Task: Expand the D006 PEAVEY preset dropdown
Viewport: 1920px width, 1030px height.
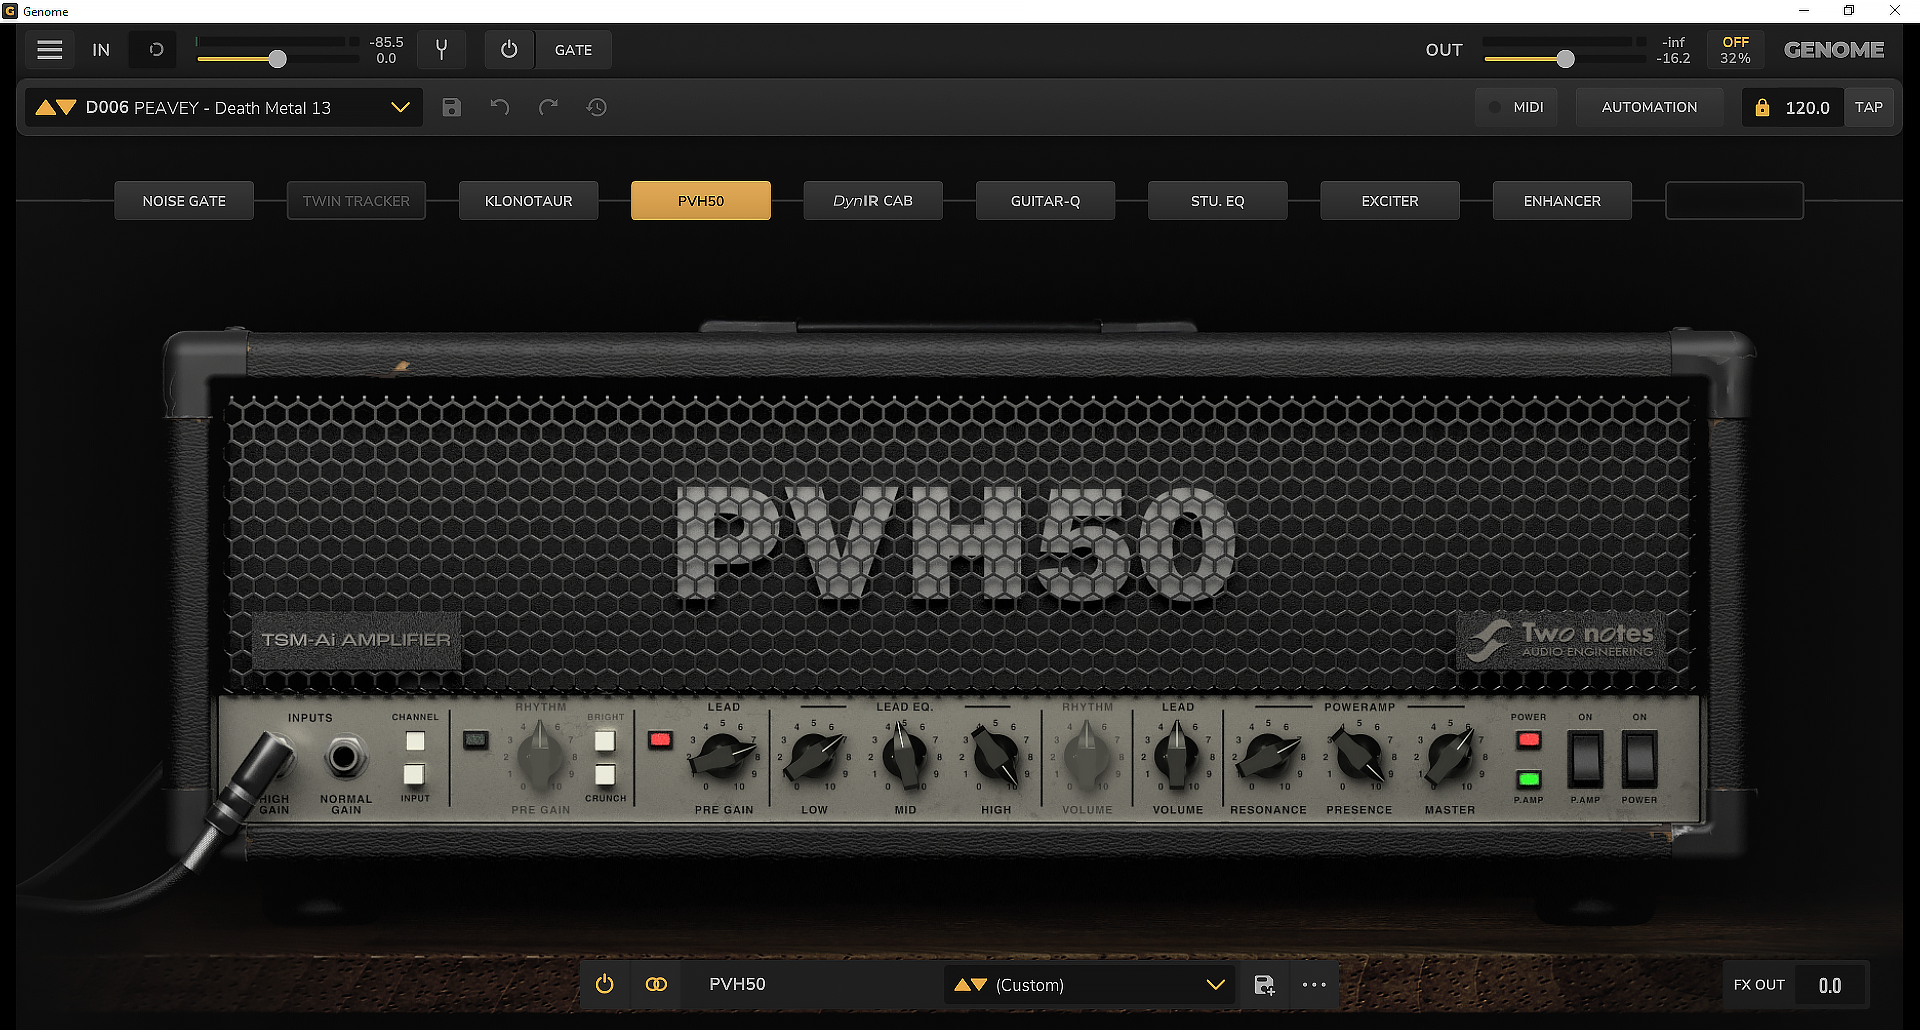Action: click(x=400, y=107)
